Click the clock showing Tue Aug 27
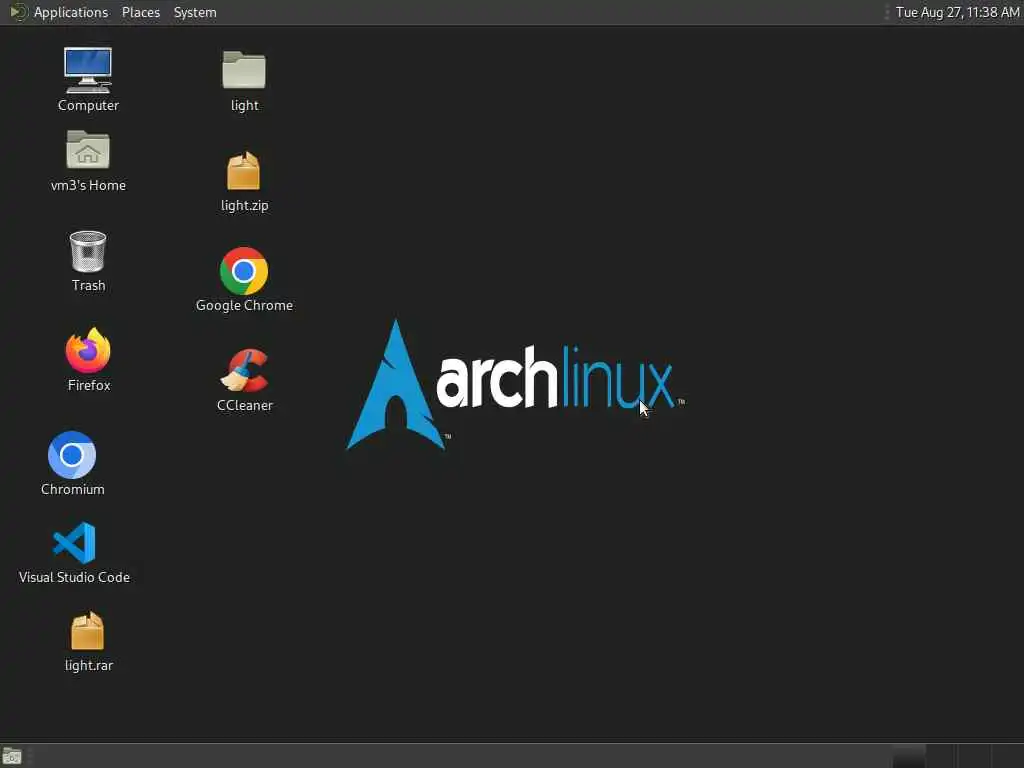The height and width of the screenshot is (768, 1024). (957, 12)
